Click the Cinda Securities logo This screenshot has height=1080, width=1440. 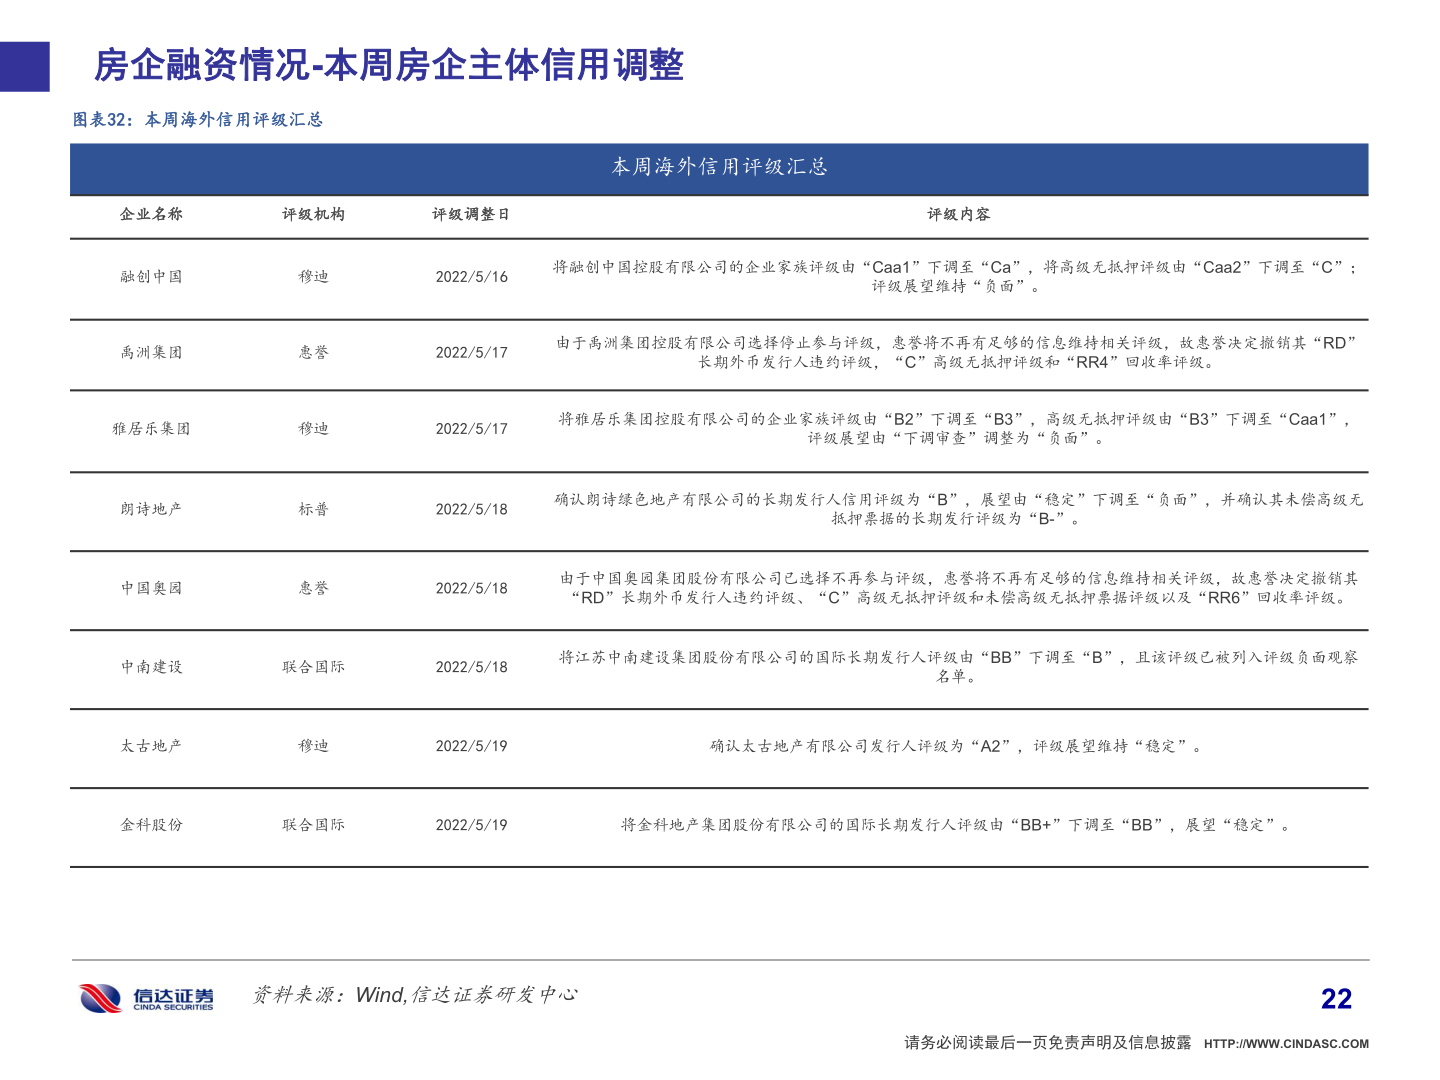coord(146,998)
